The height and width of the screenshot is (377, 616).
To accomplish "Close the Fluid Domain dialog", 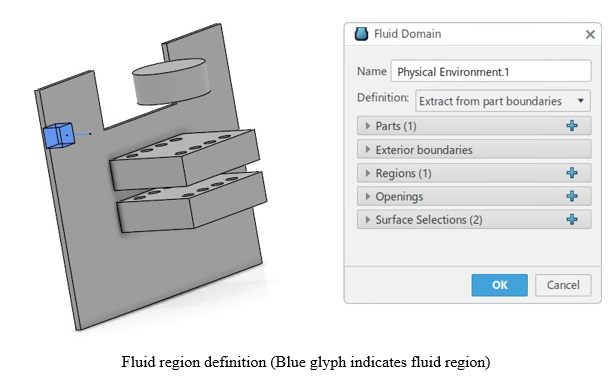I will 590,35.
